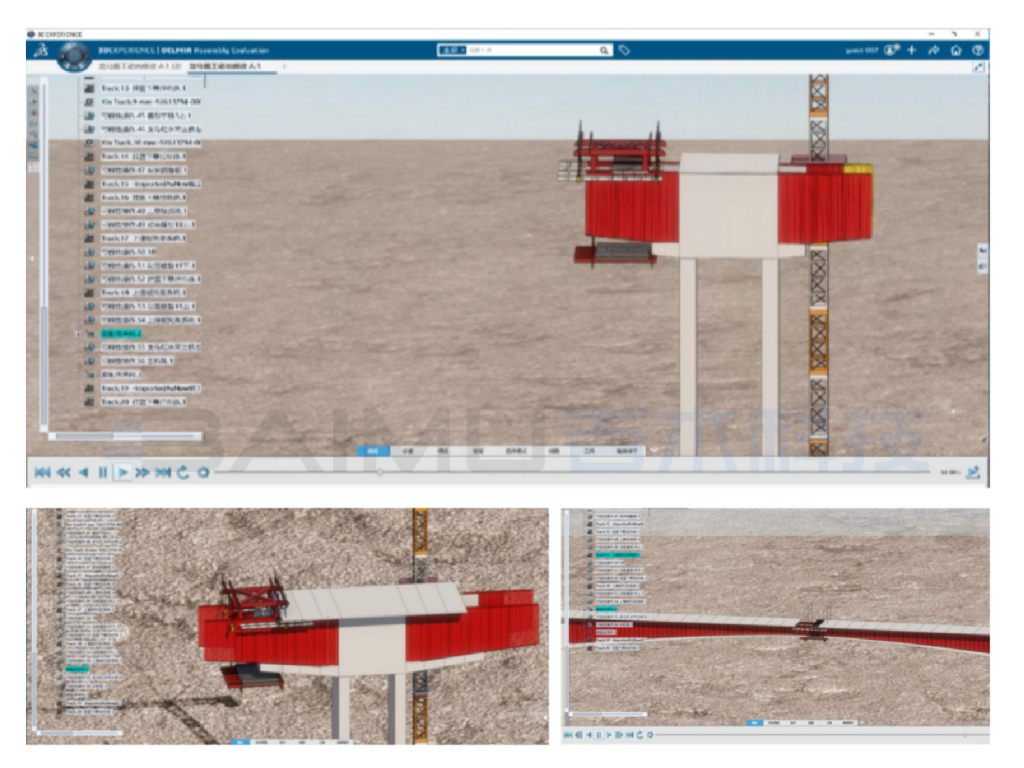This screenshot has height=768, width=1024.
Task: Expand the highlighted teal tree node
Action: pos(78,333)
